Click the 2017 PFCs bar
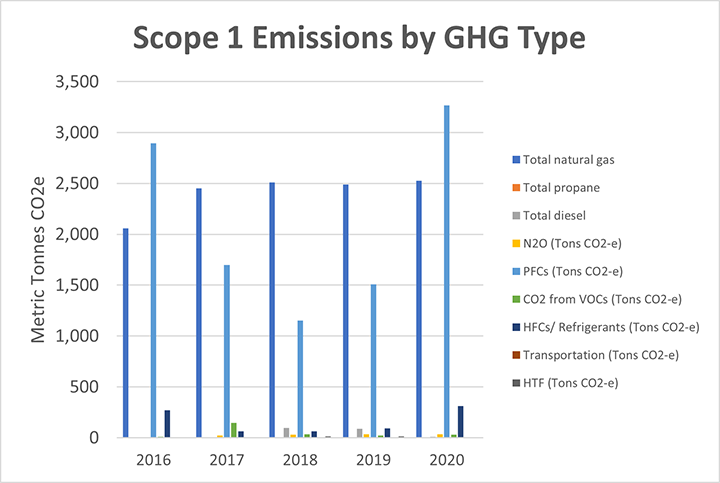 [x=226, y=350]
